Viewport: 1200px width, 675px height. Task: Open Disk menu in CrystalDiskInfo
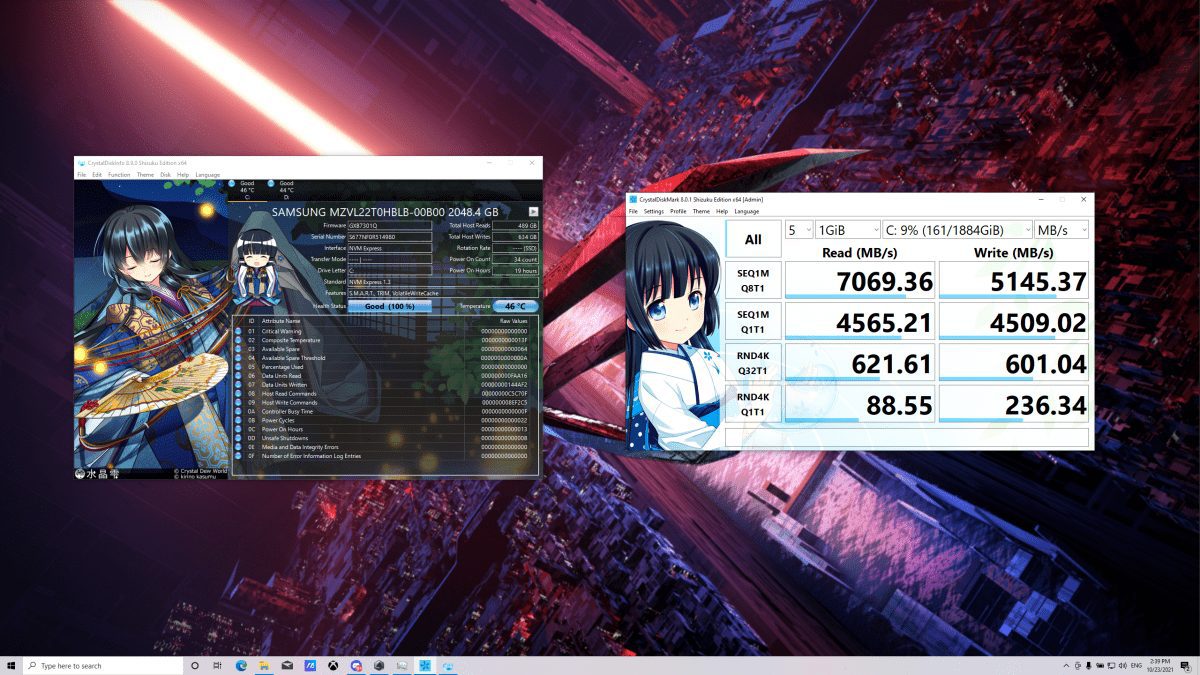tap(165, 175)
